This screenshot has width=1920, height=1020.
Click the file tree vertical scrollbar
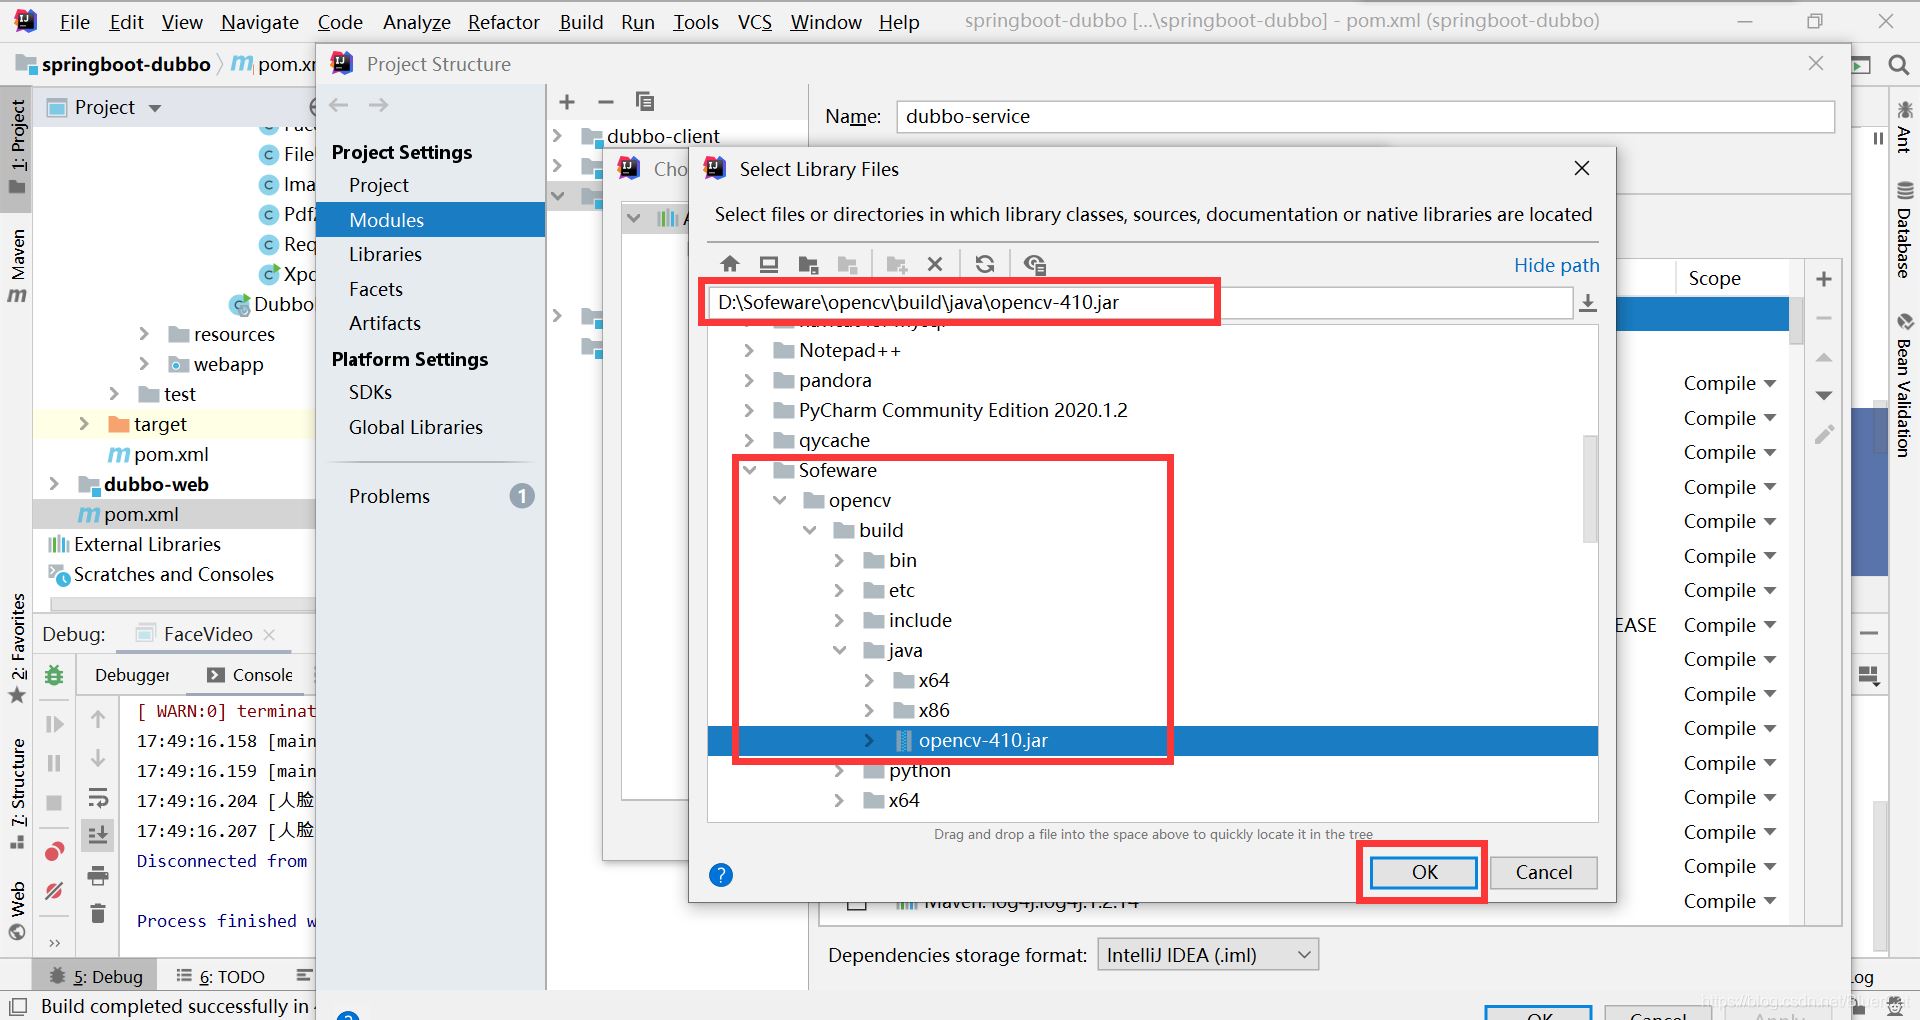click(x=1589, y=488)
